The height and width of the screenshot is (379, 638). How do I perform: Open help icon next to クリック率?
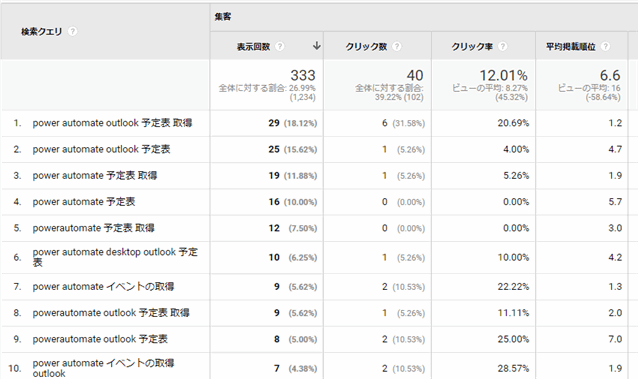(503, 46)
